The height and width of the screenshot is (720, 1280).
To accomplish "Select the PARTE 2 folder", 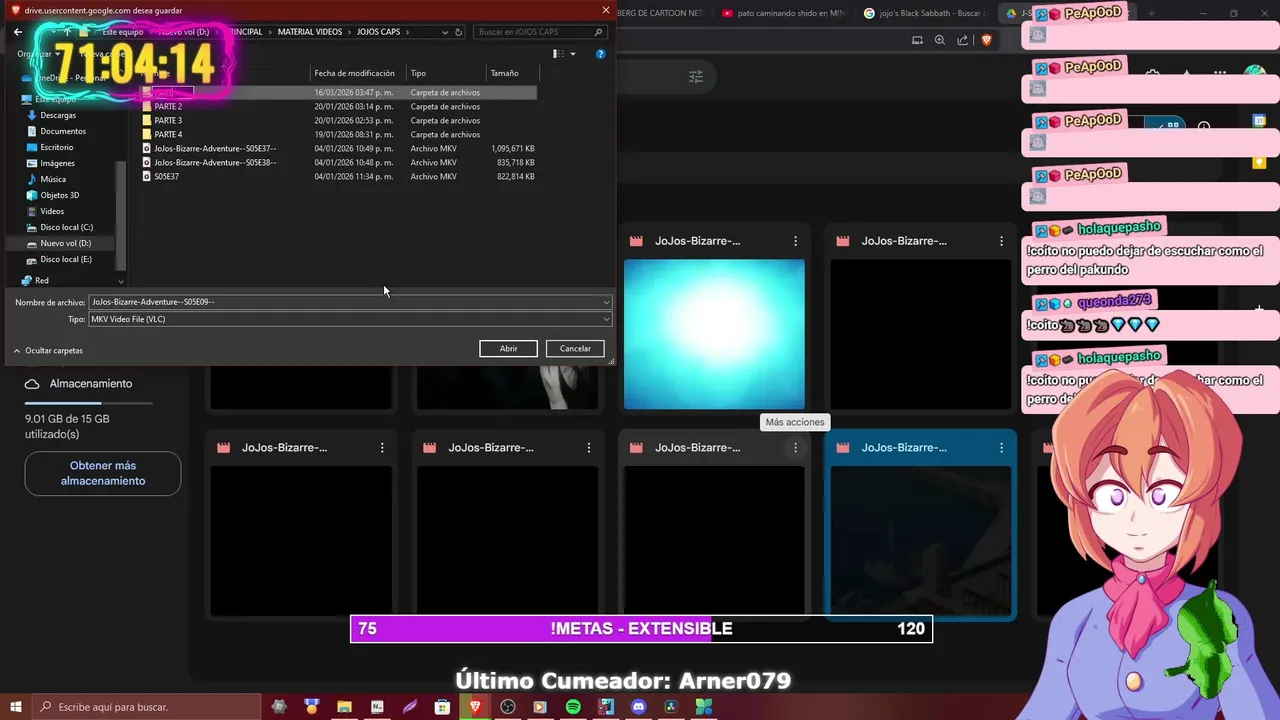I will (x=168, y=106).
